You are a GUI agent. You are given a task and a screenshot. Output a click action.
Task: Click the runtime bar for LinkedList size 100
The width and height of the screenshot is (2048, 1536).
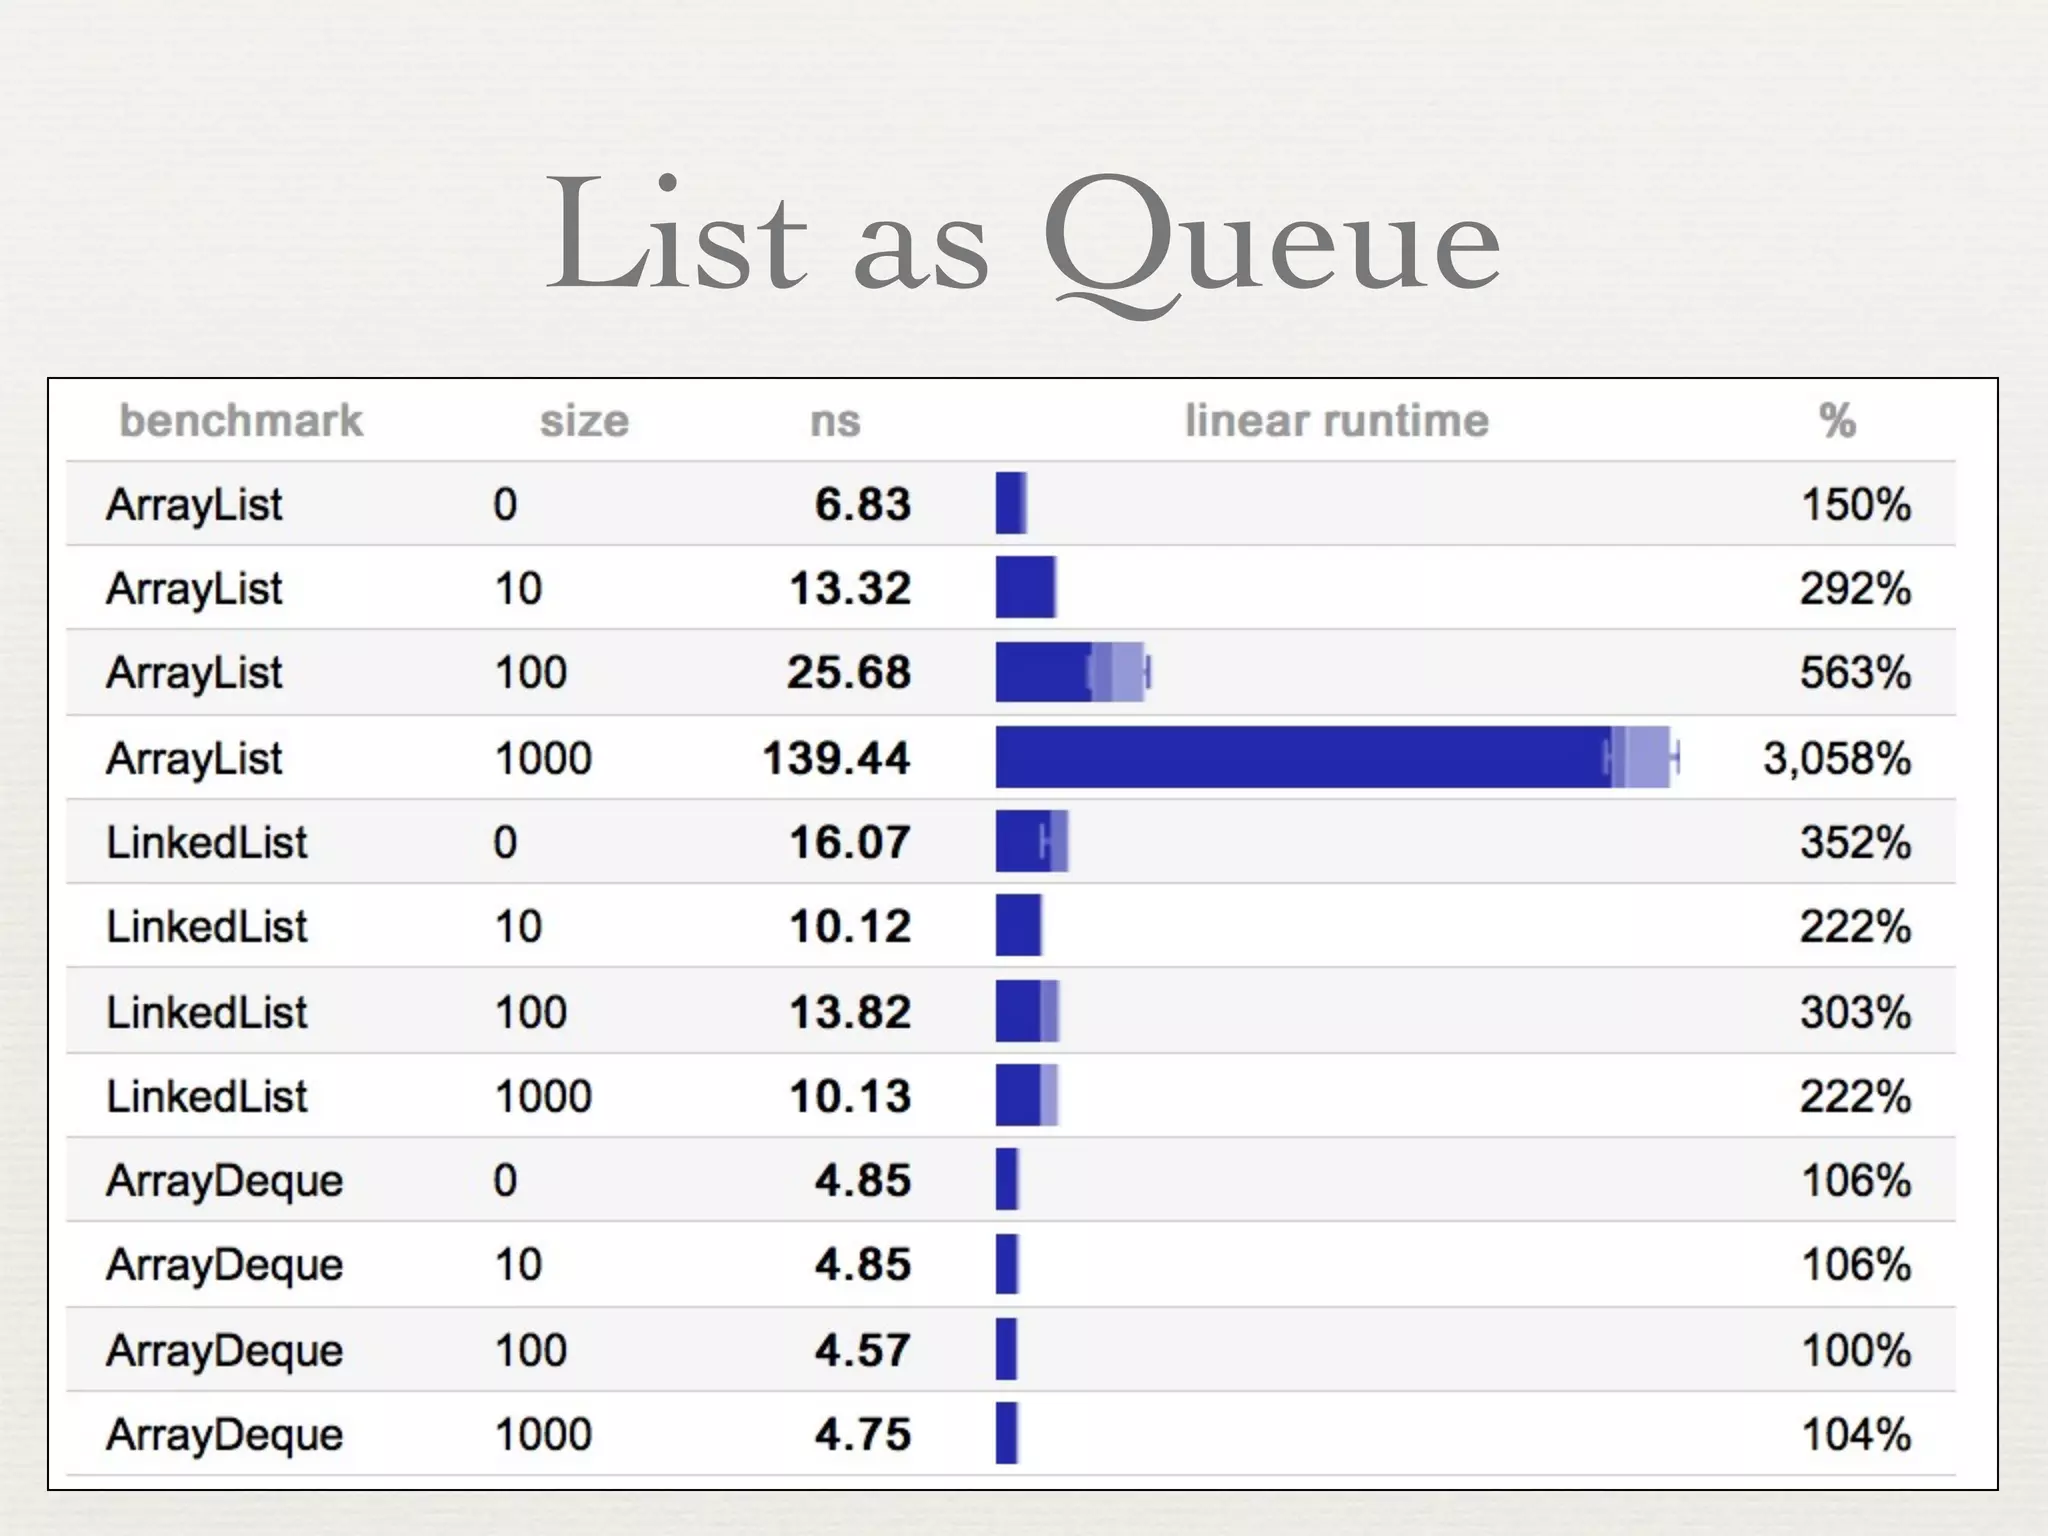point(1027,1012)
